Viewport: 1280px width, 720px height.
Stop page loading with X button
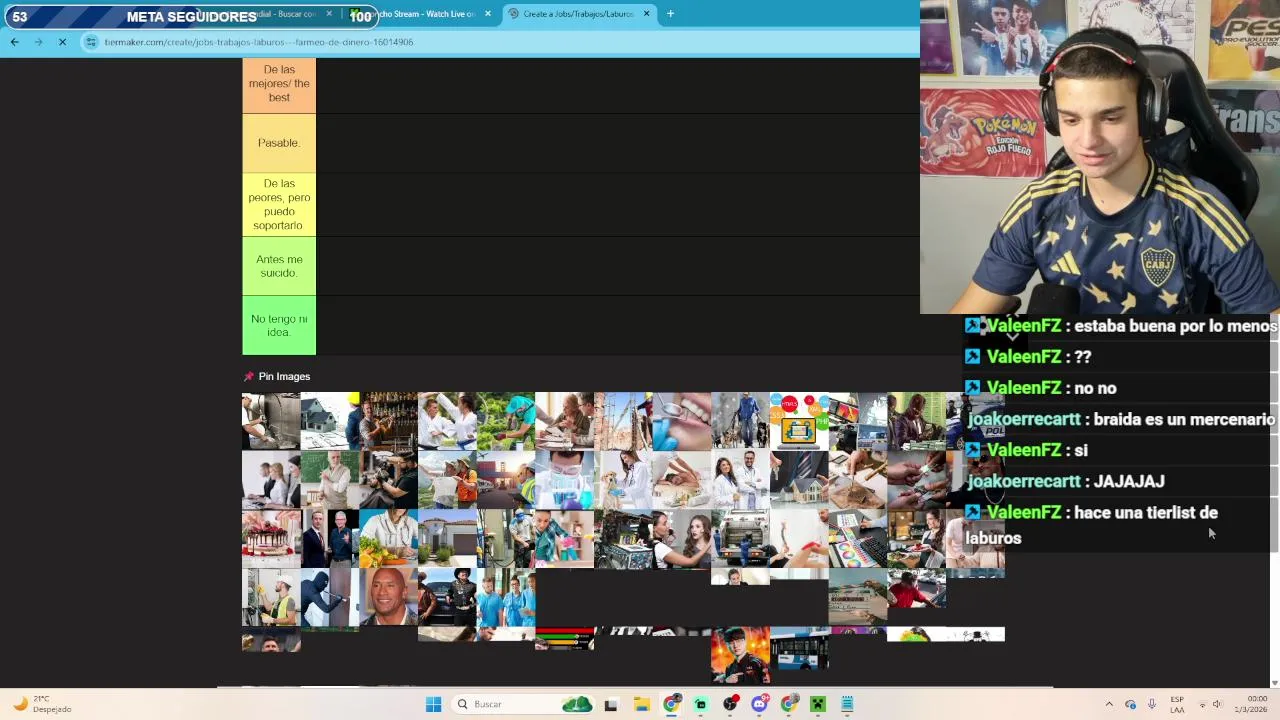point(62,42)
